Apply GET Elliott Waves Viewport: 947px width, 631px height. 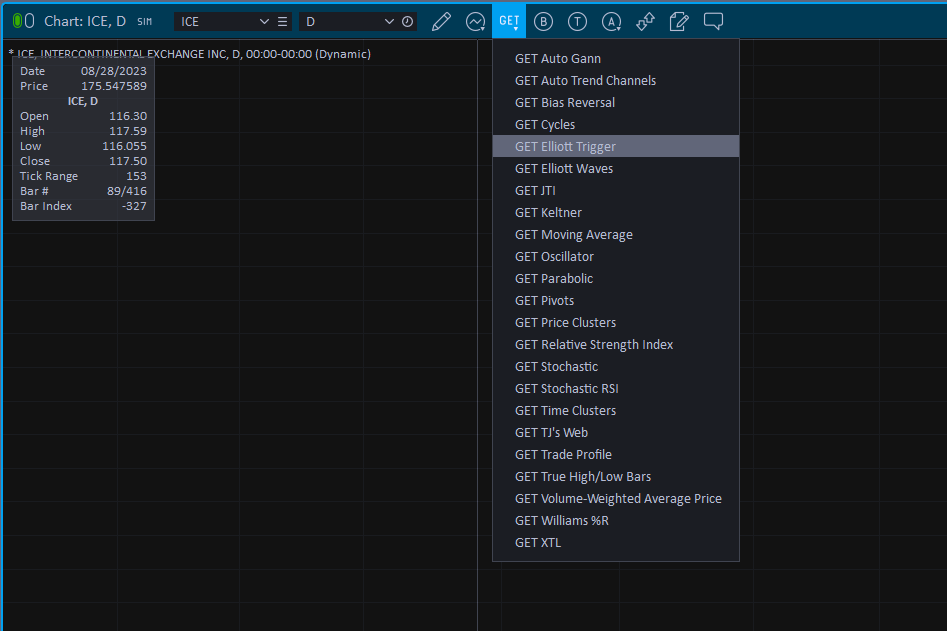coord(616,168)
